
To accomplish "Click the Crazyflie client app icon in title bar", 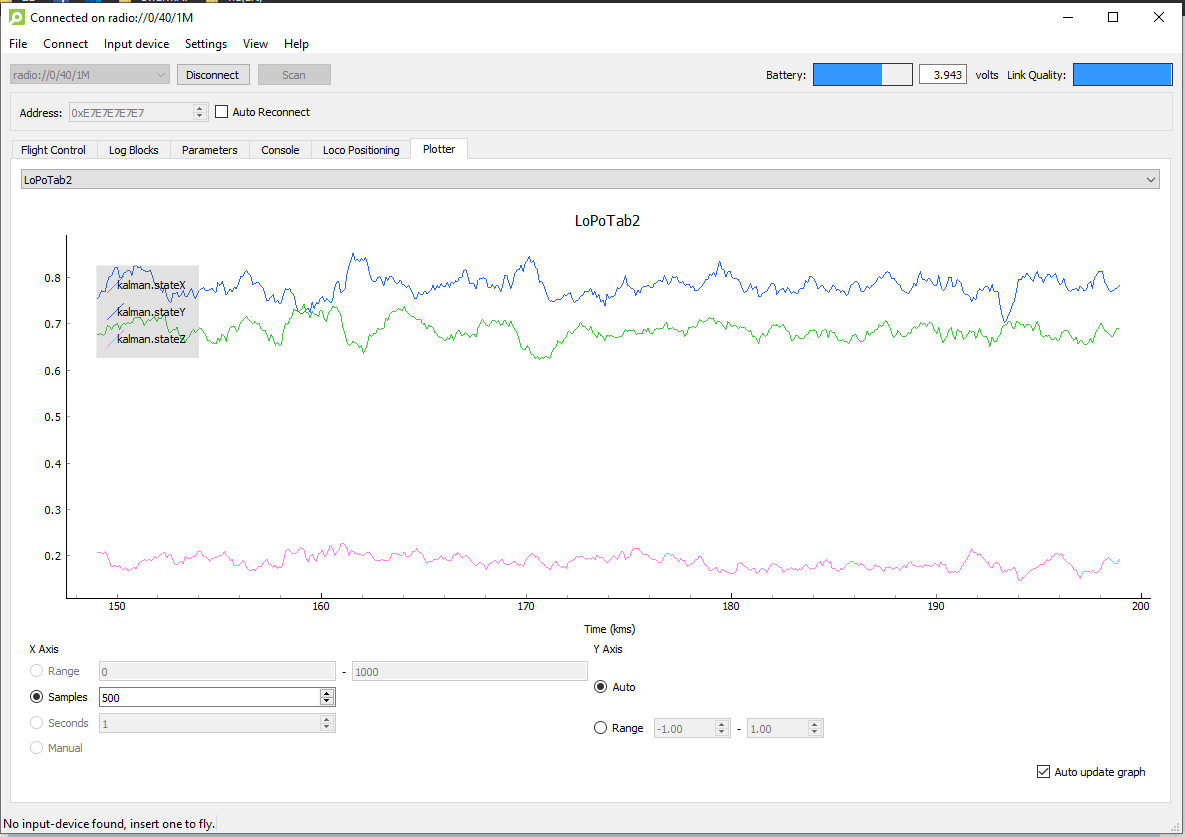I will coord(17,17).
